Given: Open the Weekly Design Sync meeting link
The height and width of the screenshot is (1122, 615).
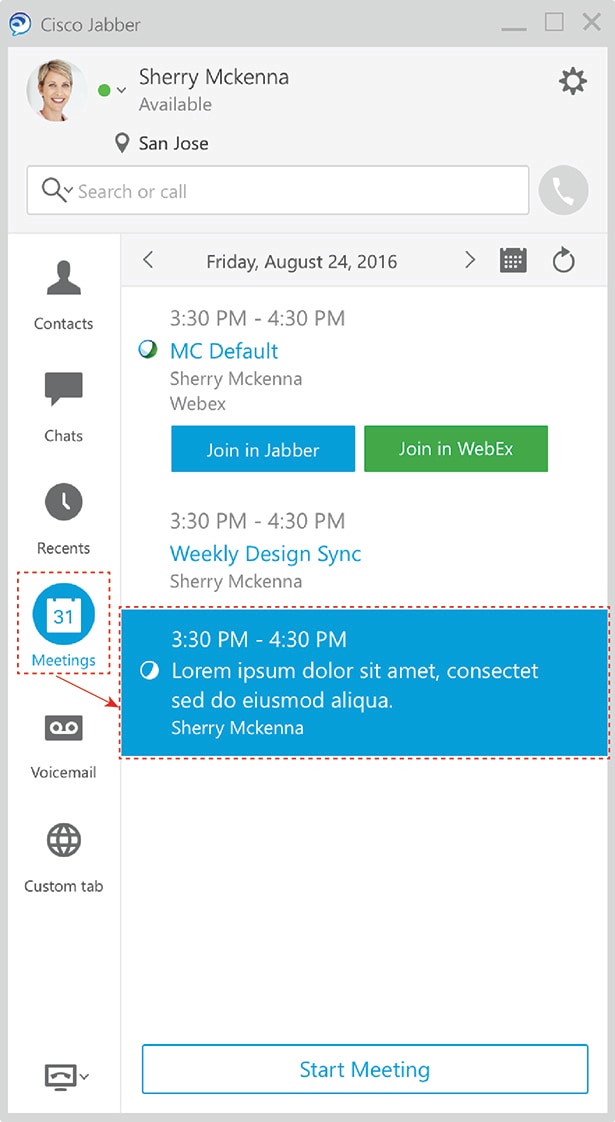Looking at the screenshot, I should coord(265,554).
